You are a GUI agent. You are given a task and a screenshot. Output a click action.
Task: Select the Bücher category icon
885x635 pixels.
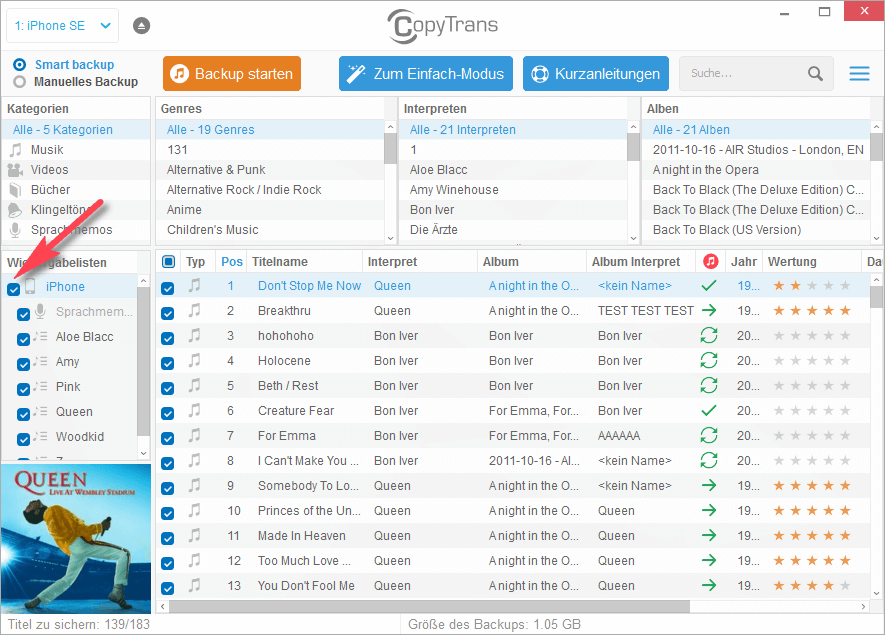pyautogui.click(x=15, y=190)
